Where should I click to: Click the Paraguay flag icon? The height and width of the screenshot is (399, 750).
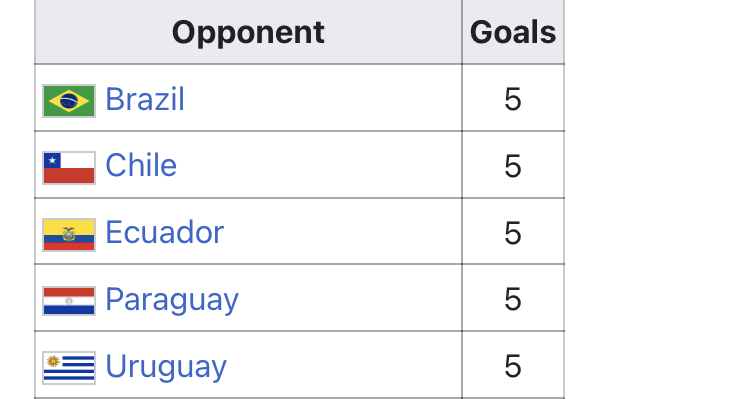69,301
